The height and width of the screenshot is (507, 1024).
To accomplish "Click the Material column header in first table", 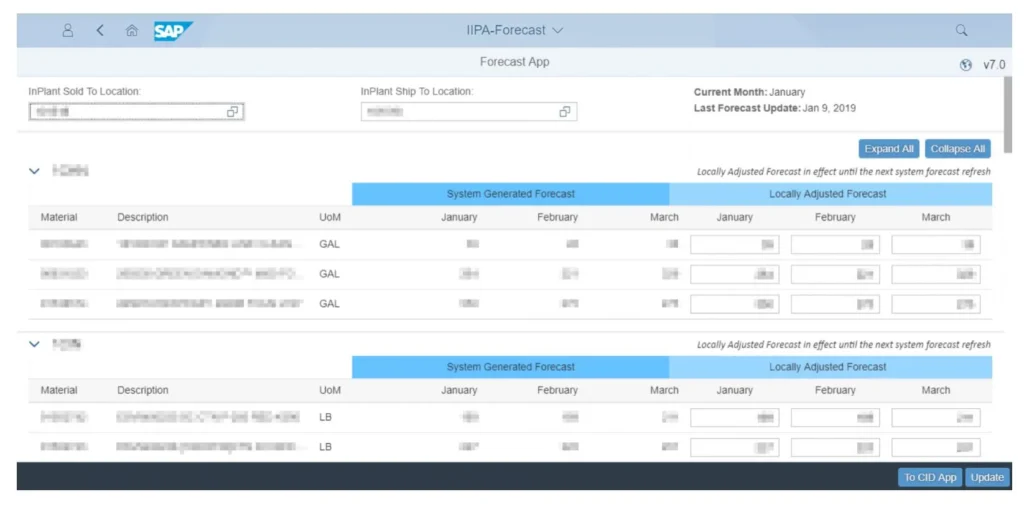I will click(x=59, y=218).
